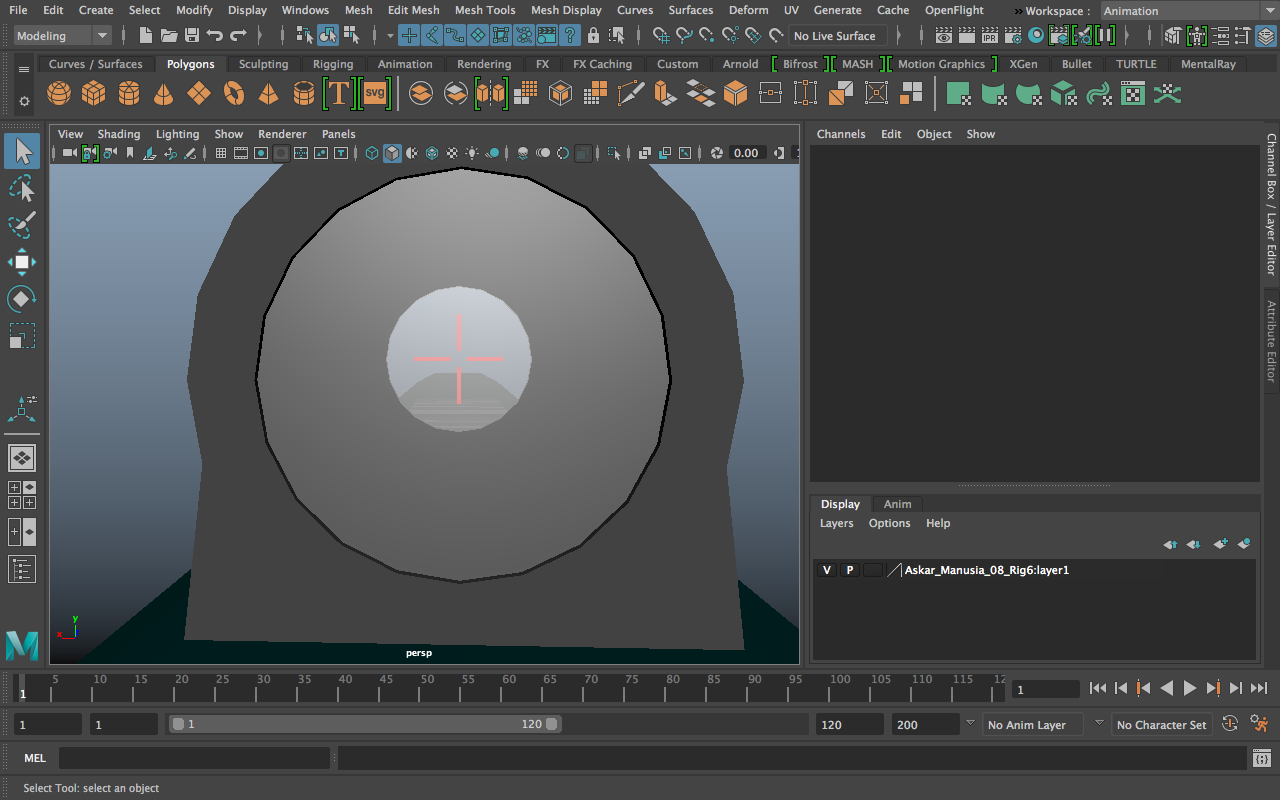Viewport: 1280px width, 800px height.
Task: Open the shelf tab list menu icon
Action: tap(24, 69)
